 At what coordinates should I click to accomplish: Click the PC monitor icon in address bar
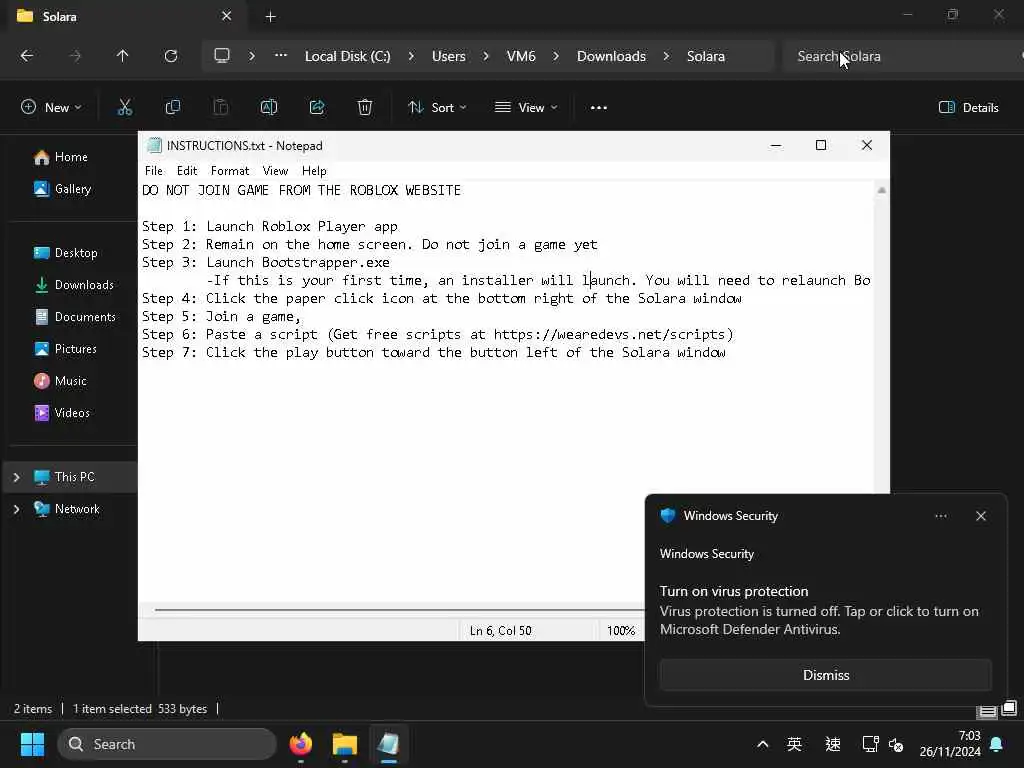click(222, 56)
